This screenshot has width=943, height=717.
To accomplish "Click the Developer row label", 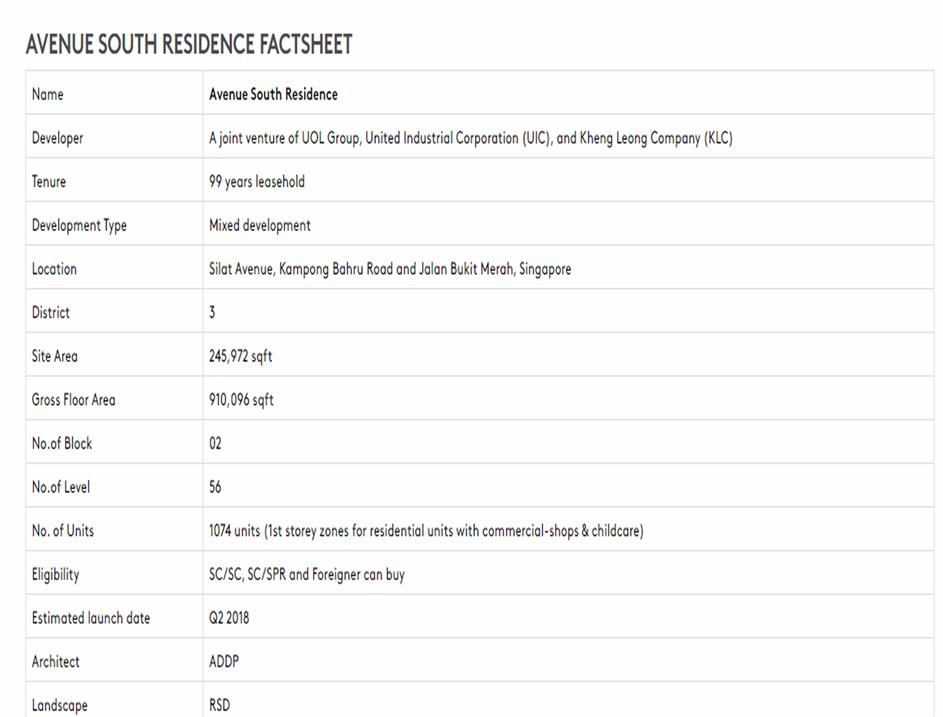I will [x=57, y=138].
